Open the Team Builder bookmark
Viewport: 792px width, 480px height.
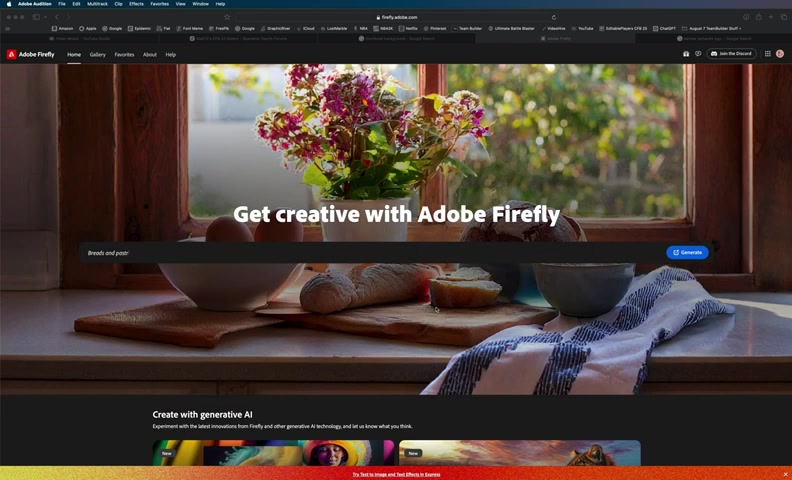(467, 28)
